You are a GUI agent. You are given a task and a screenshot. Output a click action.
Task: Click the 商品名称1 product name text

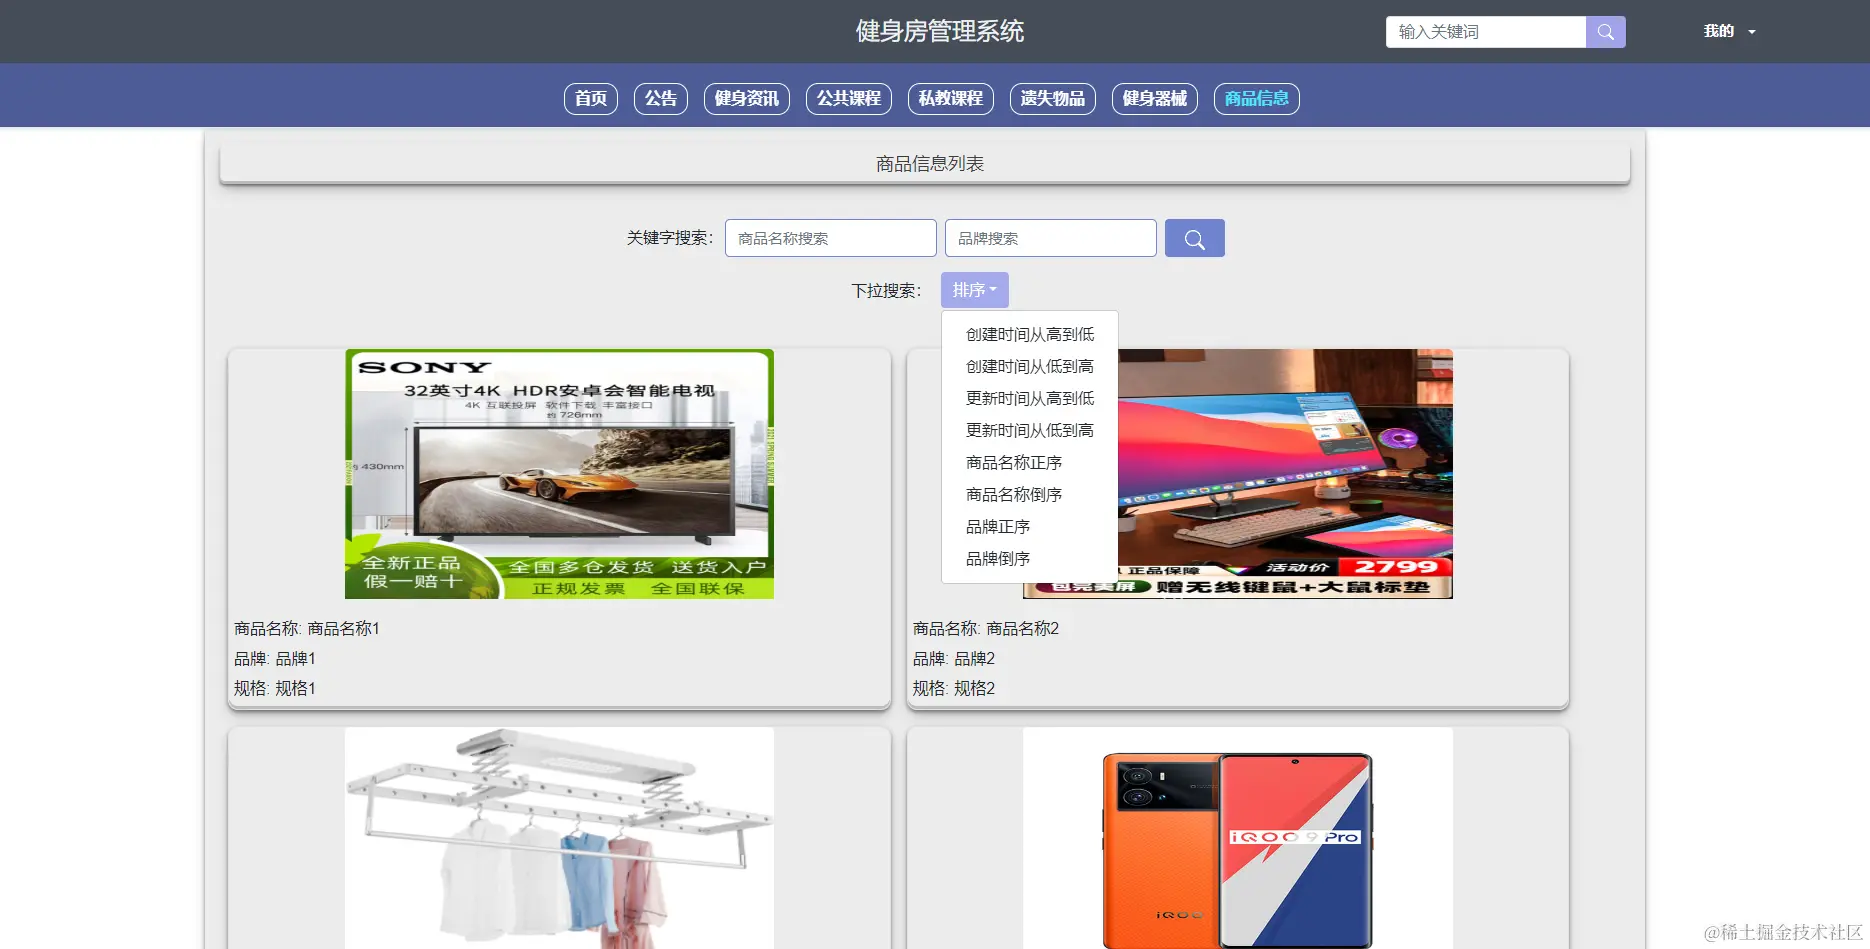point(343,628)
